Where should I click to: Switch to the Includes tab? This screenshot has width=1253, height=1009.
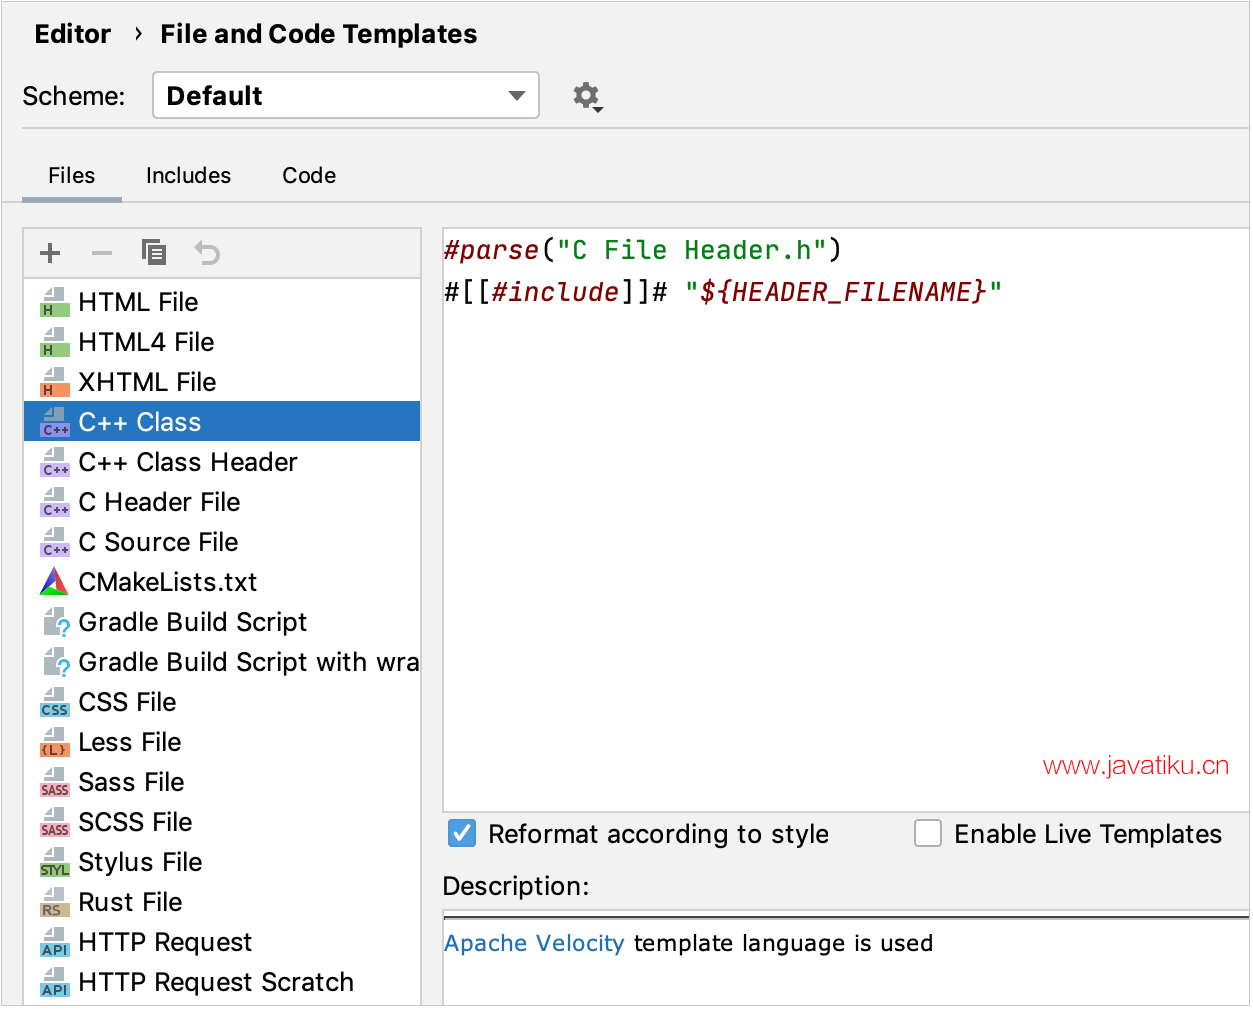188,176
